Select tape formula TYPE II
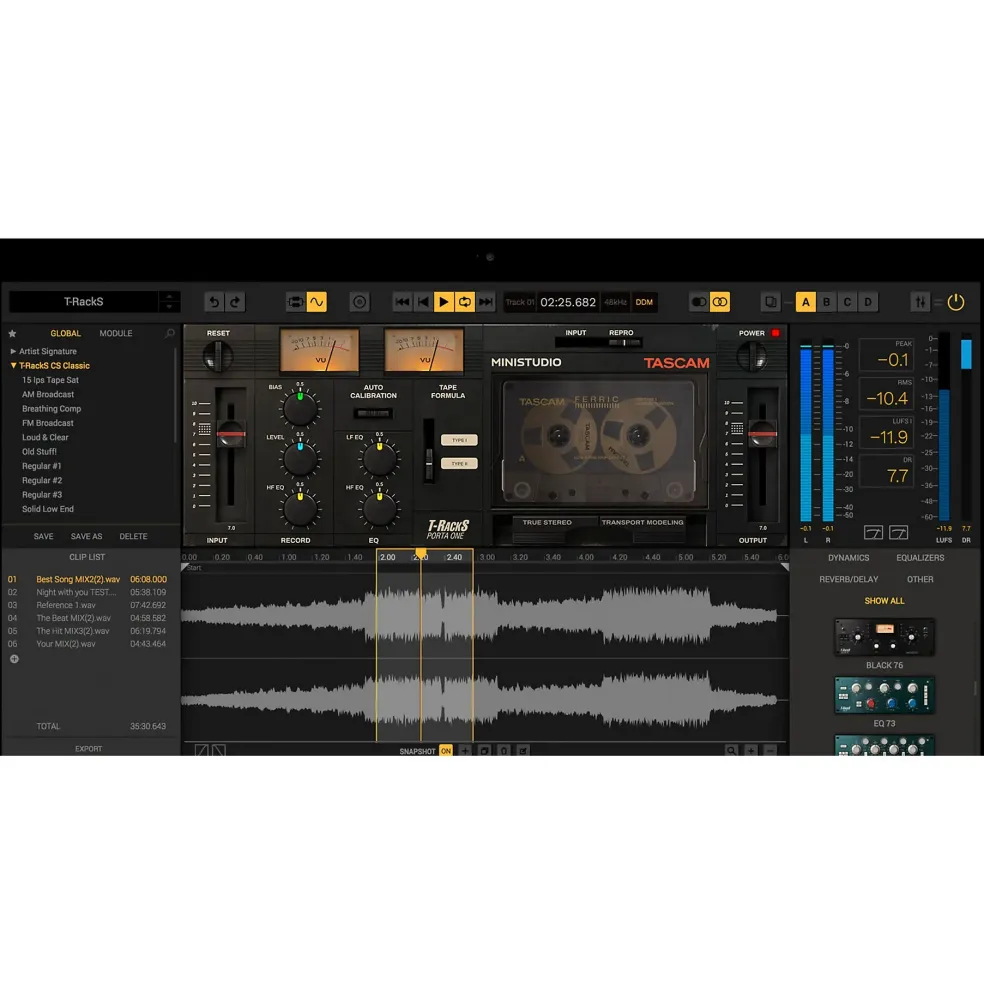Image resolution: width=984 pixels, height=985 pixels. pyautogui.click(x=459, y=464)
